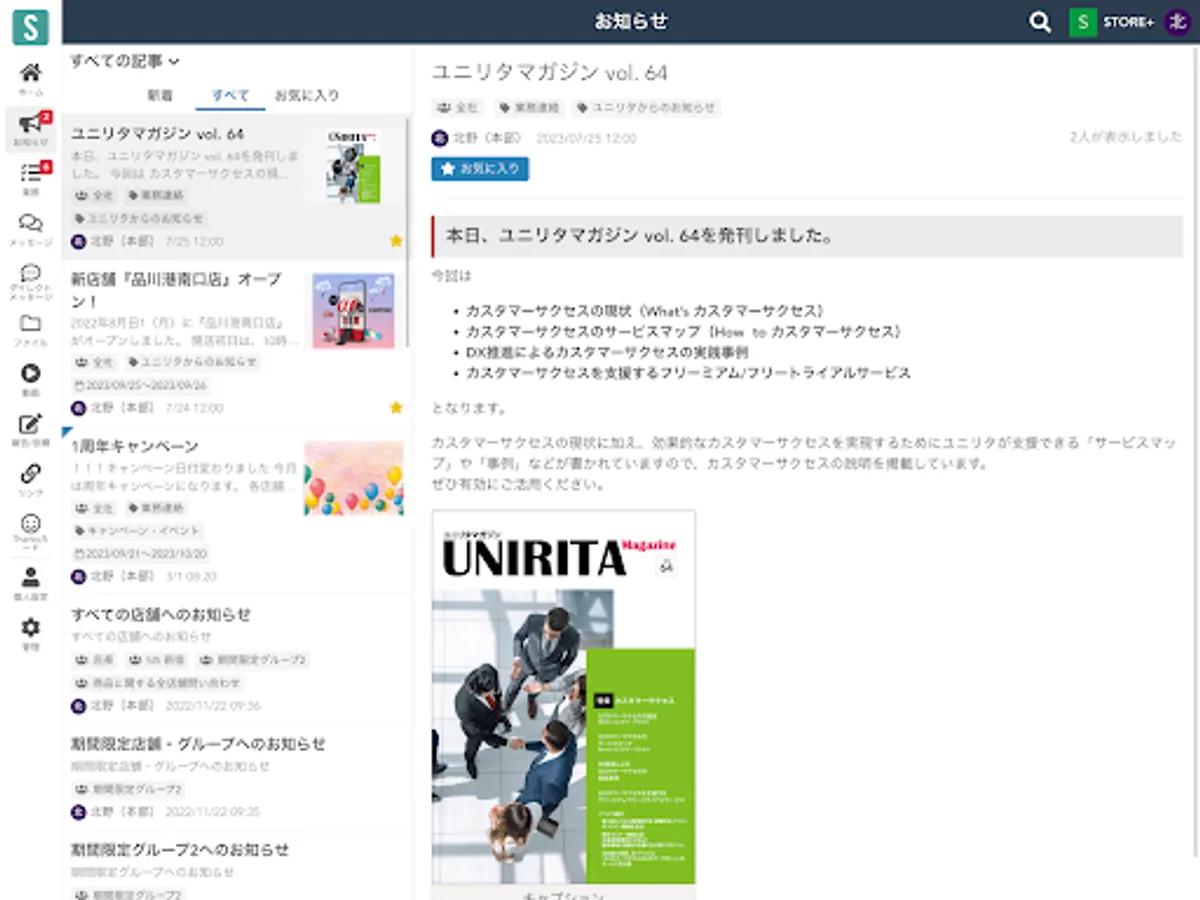Click the お知らせ page title in top bar
Image resolution: width=1200 pixels, height=900 pixels.
[x=630, y=21]
